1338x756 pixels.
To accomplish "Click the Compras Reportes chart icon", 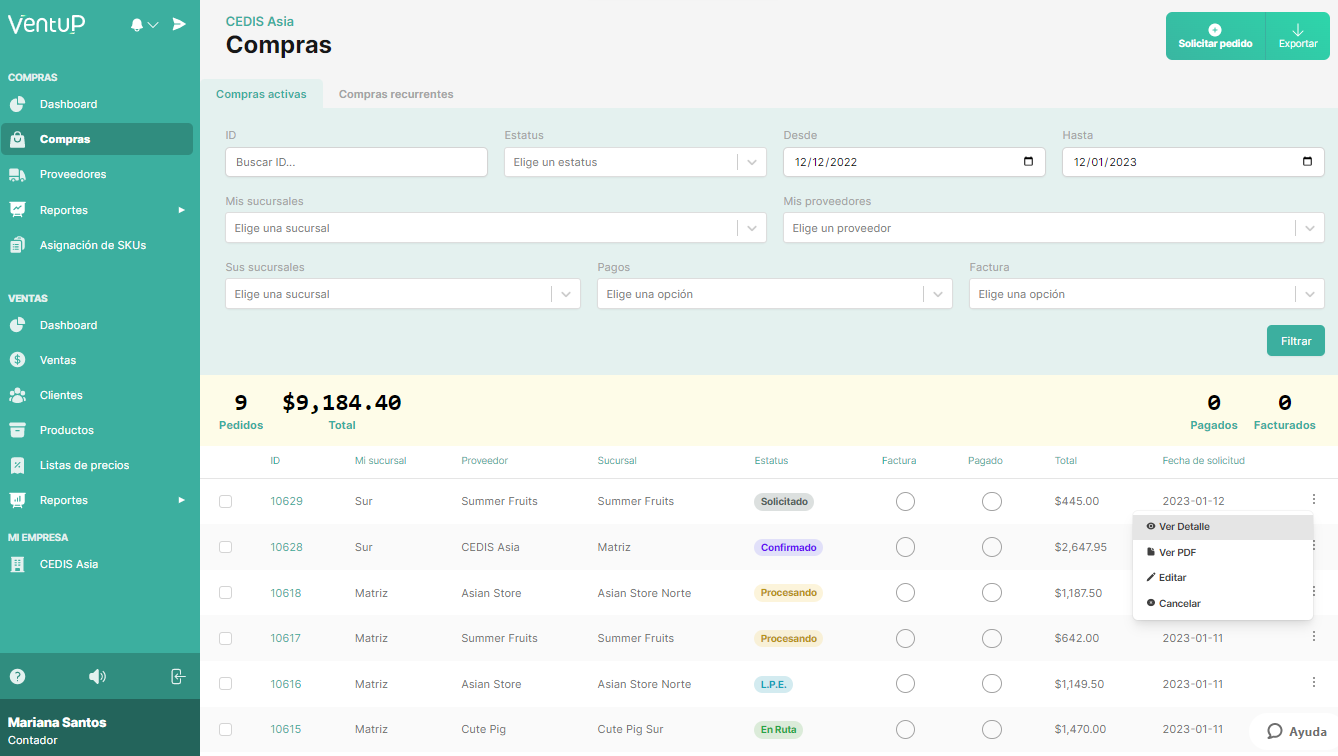I will (x=17, y=210).
